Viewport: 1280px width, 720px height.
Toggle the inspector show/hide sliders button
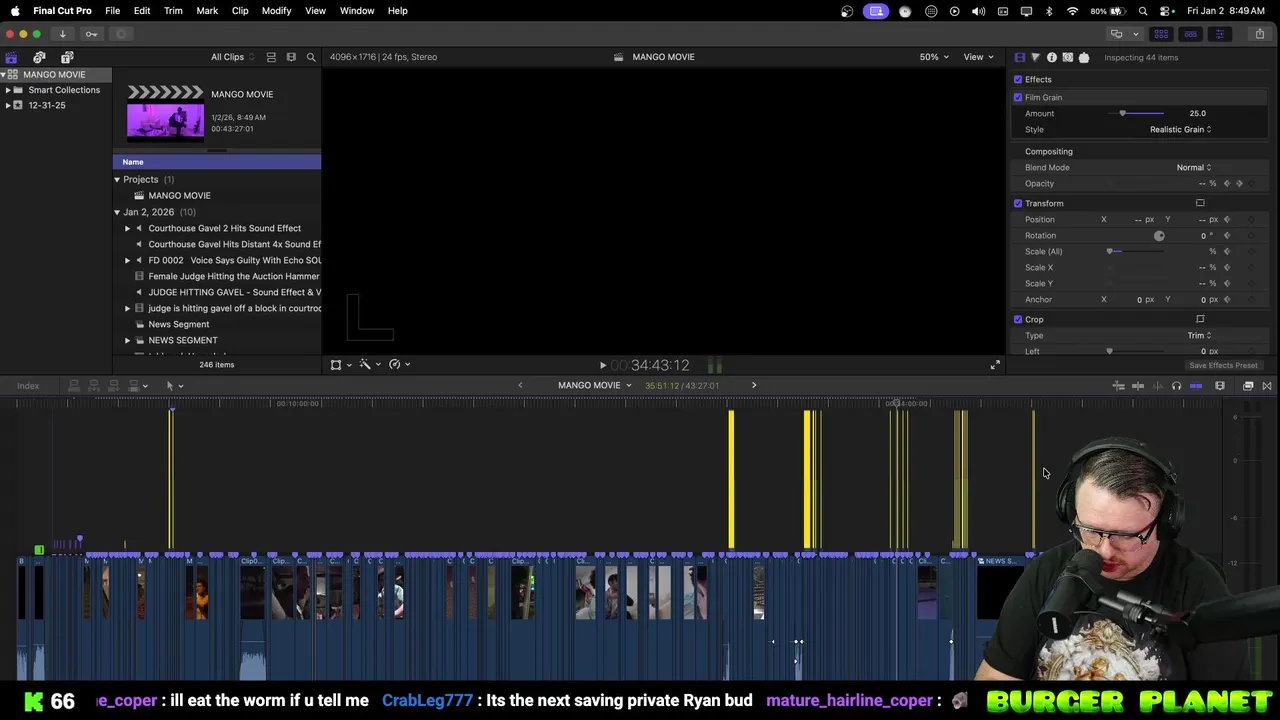click(x=1219, y=34)
